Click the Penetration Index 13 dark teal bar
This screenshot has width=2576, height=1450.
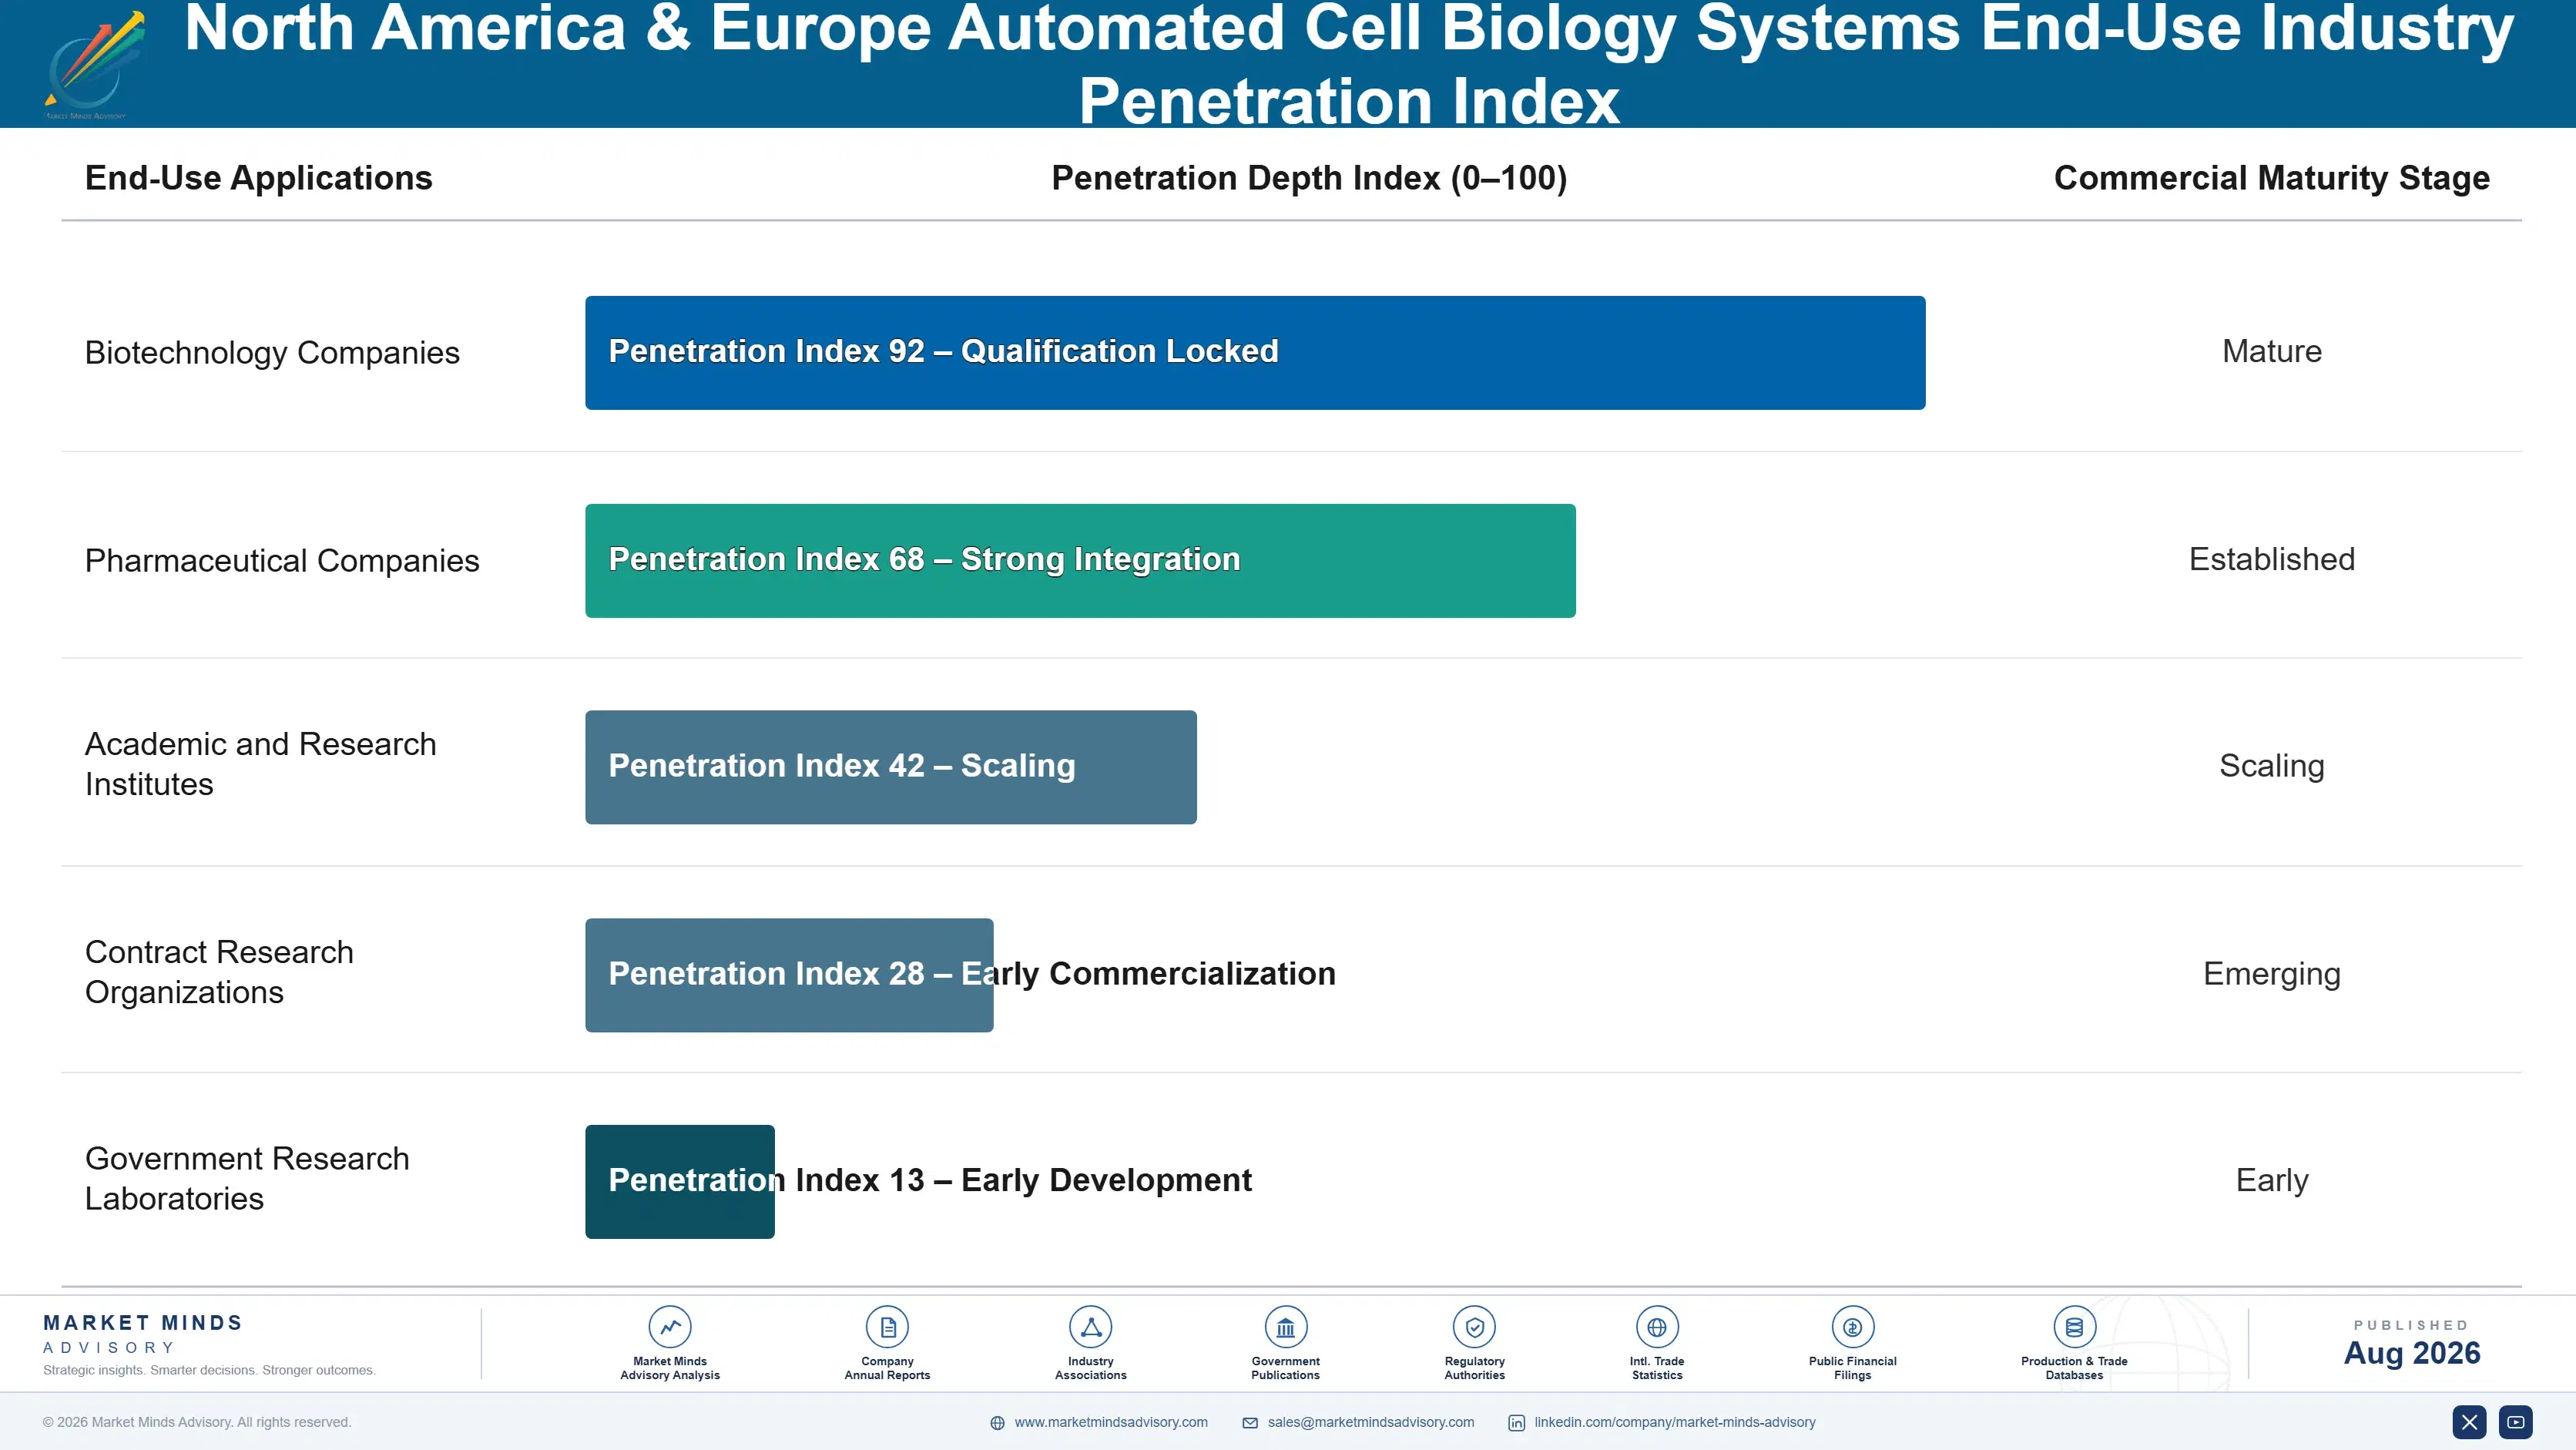click(680, 1182)
